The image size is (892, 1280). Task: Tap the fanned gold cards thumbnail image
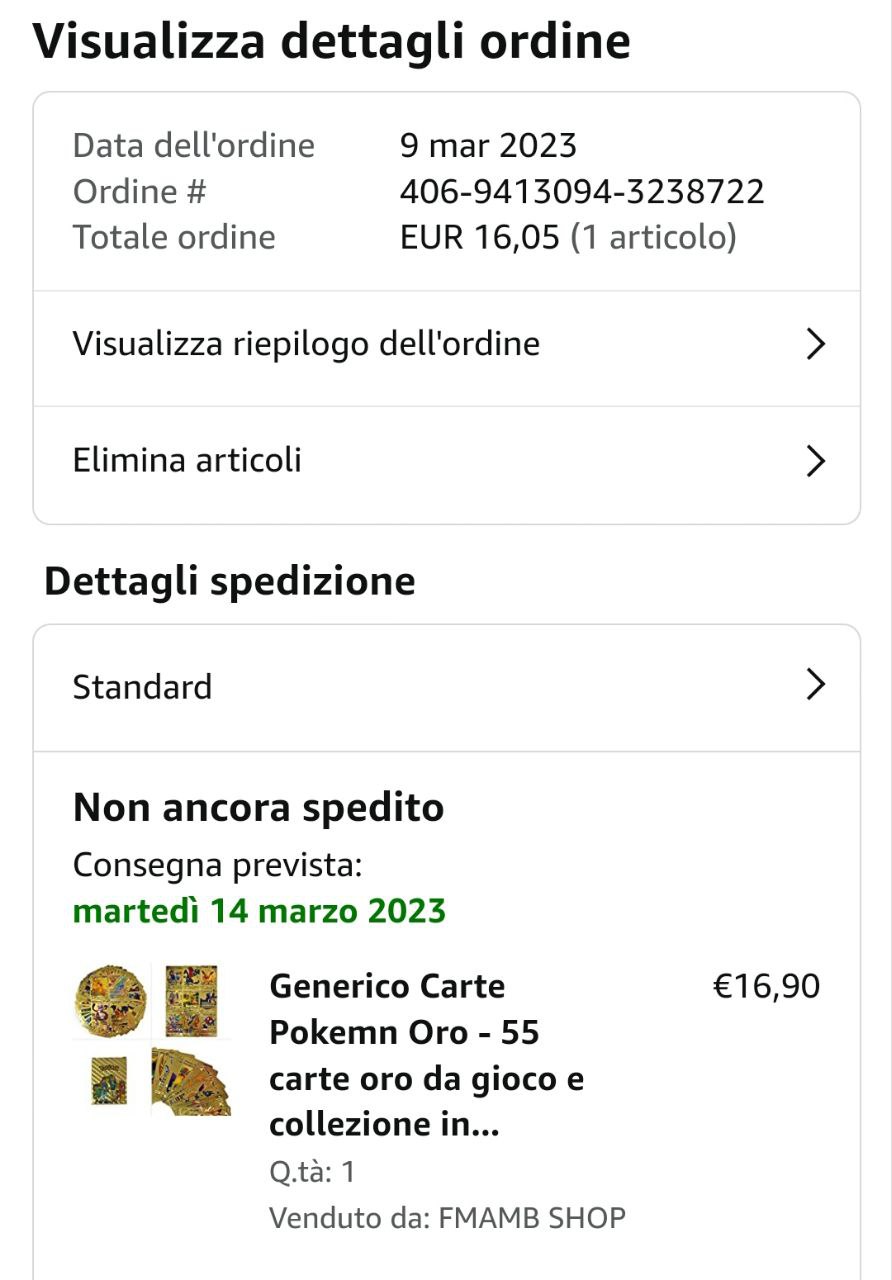pyautogui.click(x=190, y=1081)
